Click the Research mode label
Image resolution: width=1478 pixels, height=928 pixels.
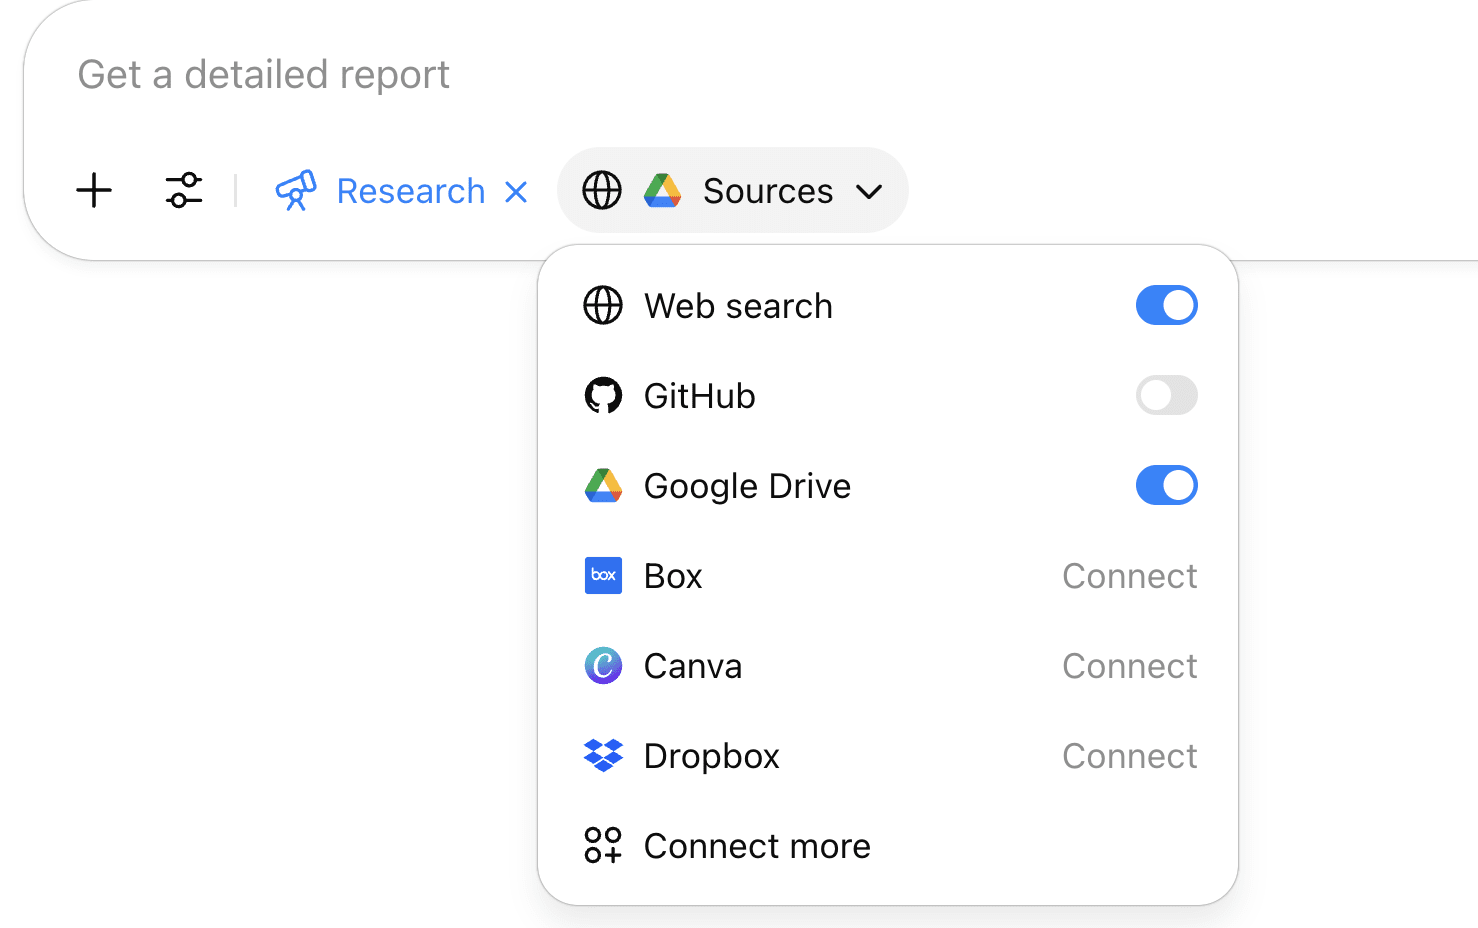(x=411, y=191)
